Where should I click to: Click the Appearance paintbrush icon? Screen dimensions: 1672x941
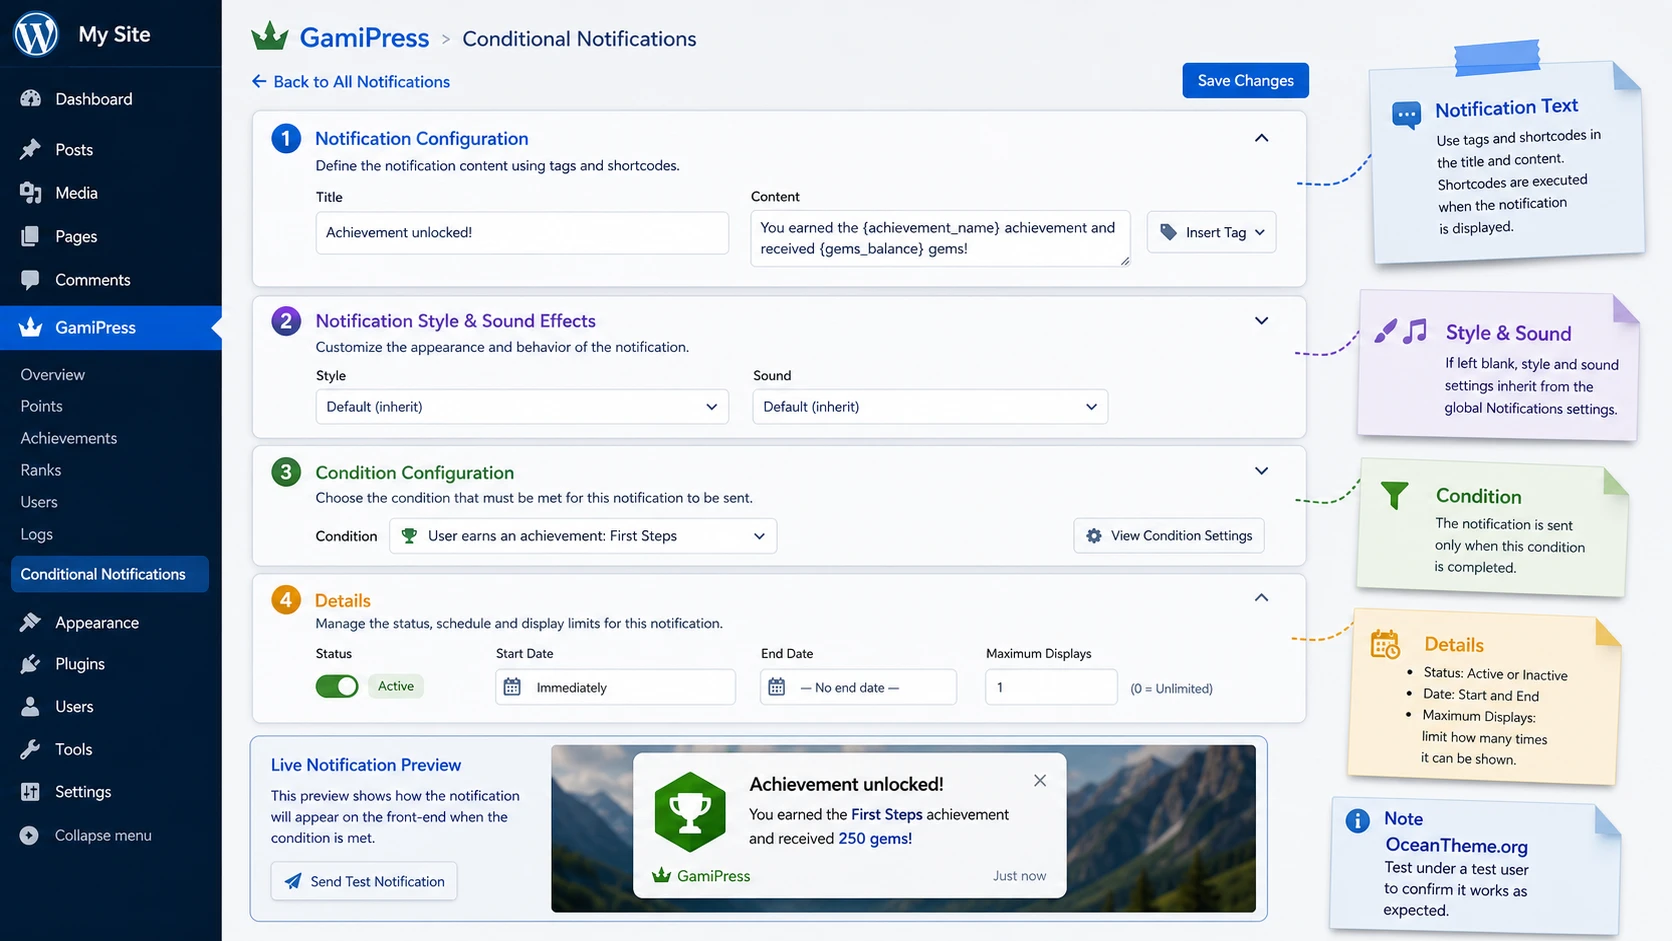click(x=30, y=622)
